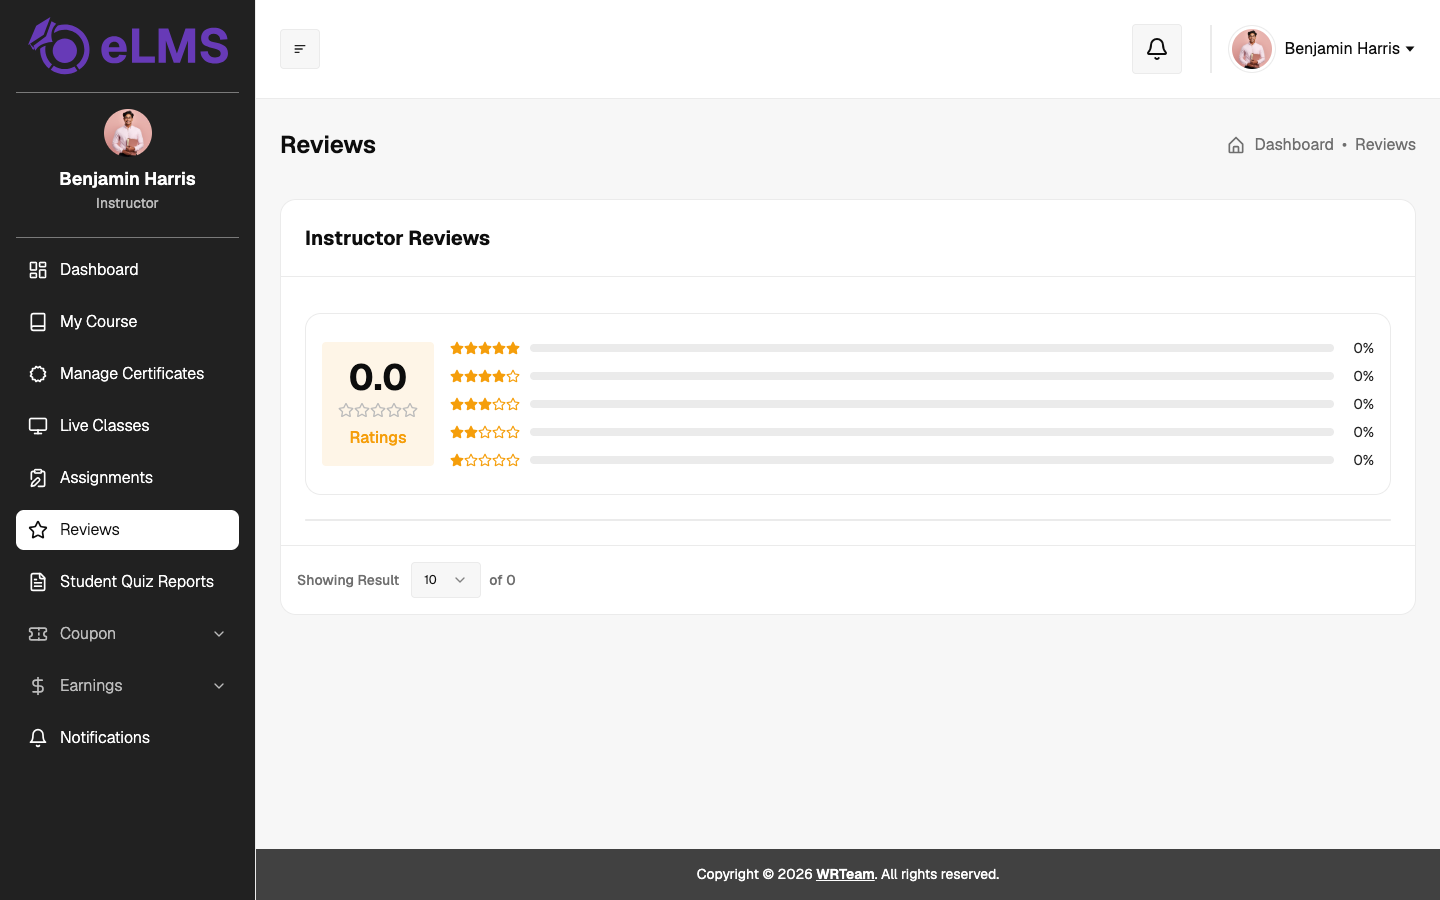
Task: Click the Earnings dollar icon
Action: (38, 686)
